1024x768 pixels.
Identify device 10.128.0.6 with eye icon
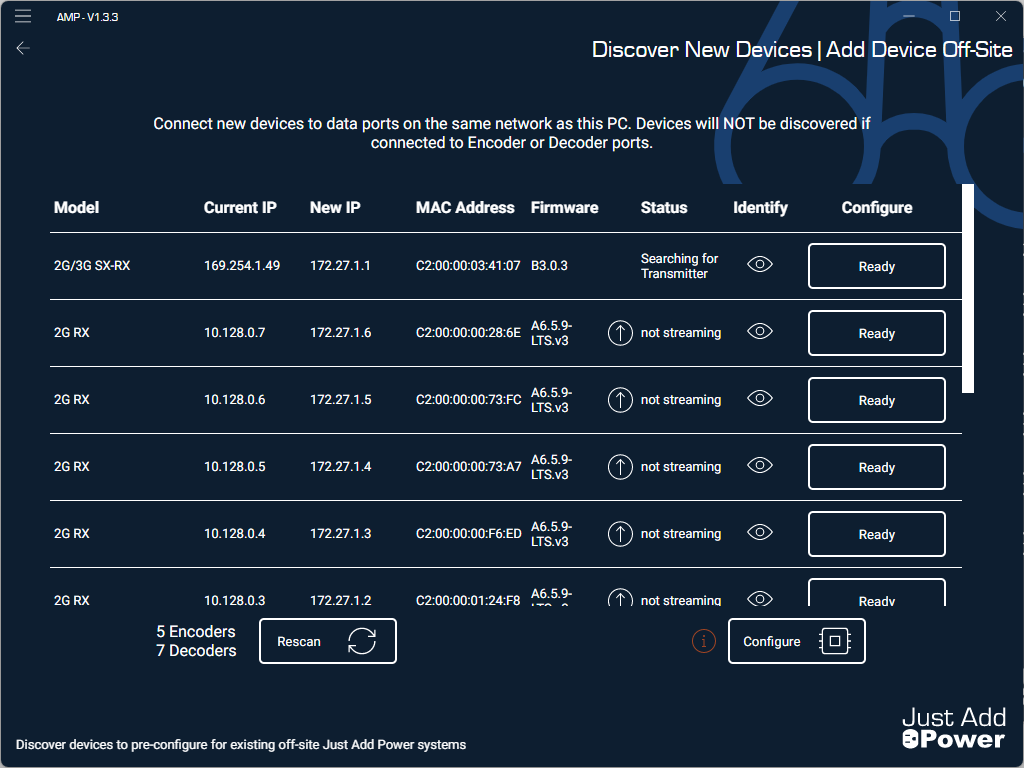tap(760, 398)
